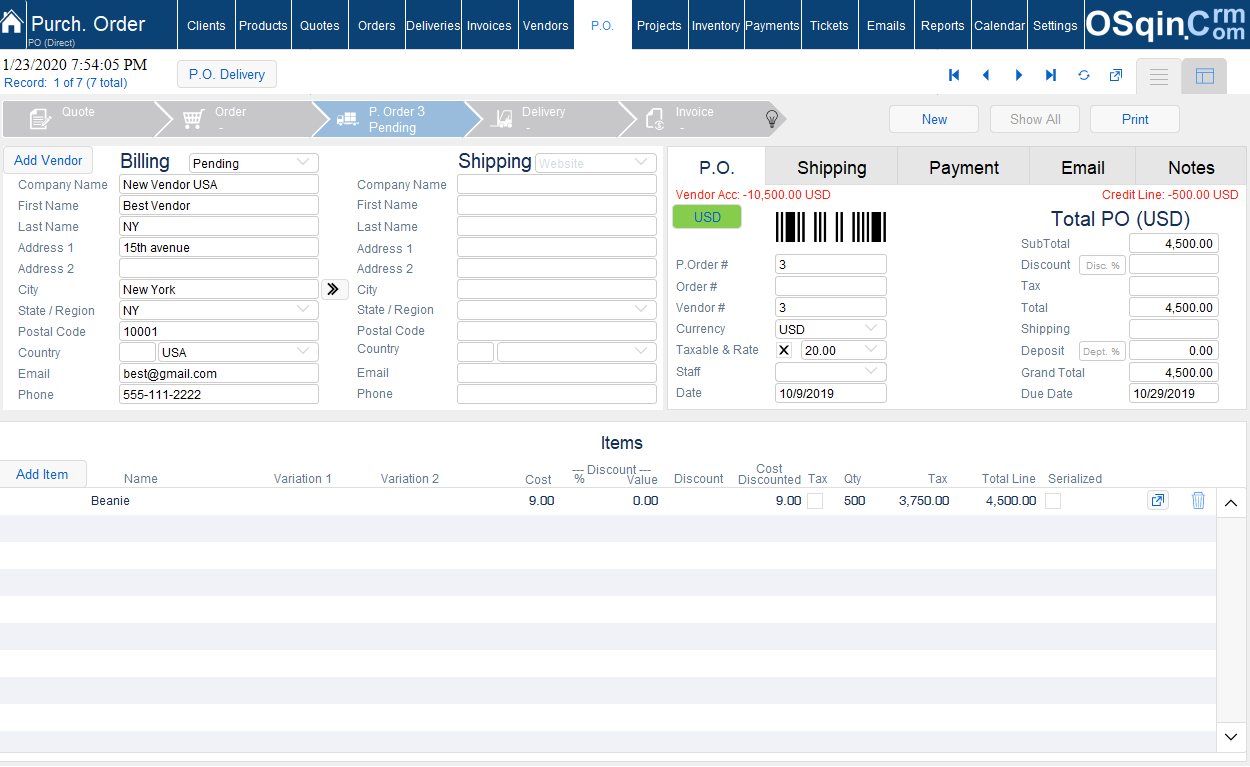Open the Inventory menu
Screen dimensions: 1250x767
pyautogui.click(x=716, y=25)
